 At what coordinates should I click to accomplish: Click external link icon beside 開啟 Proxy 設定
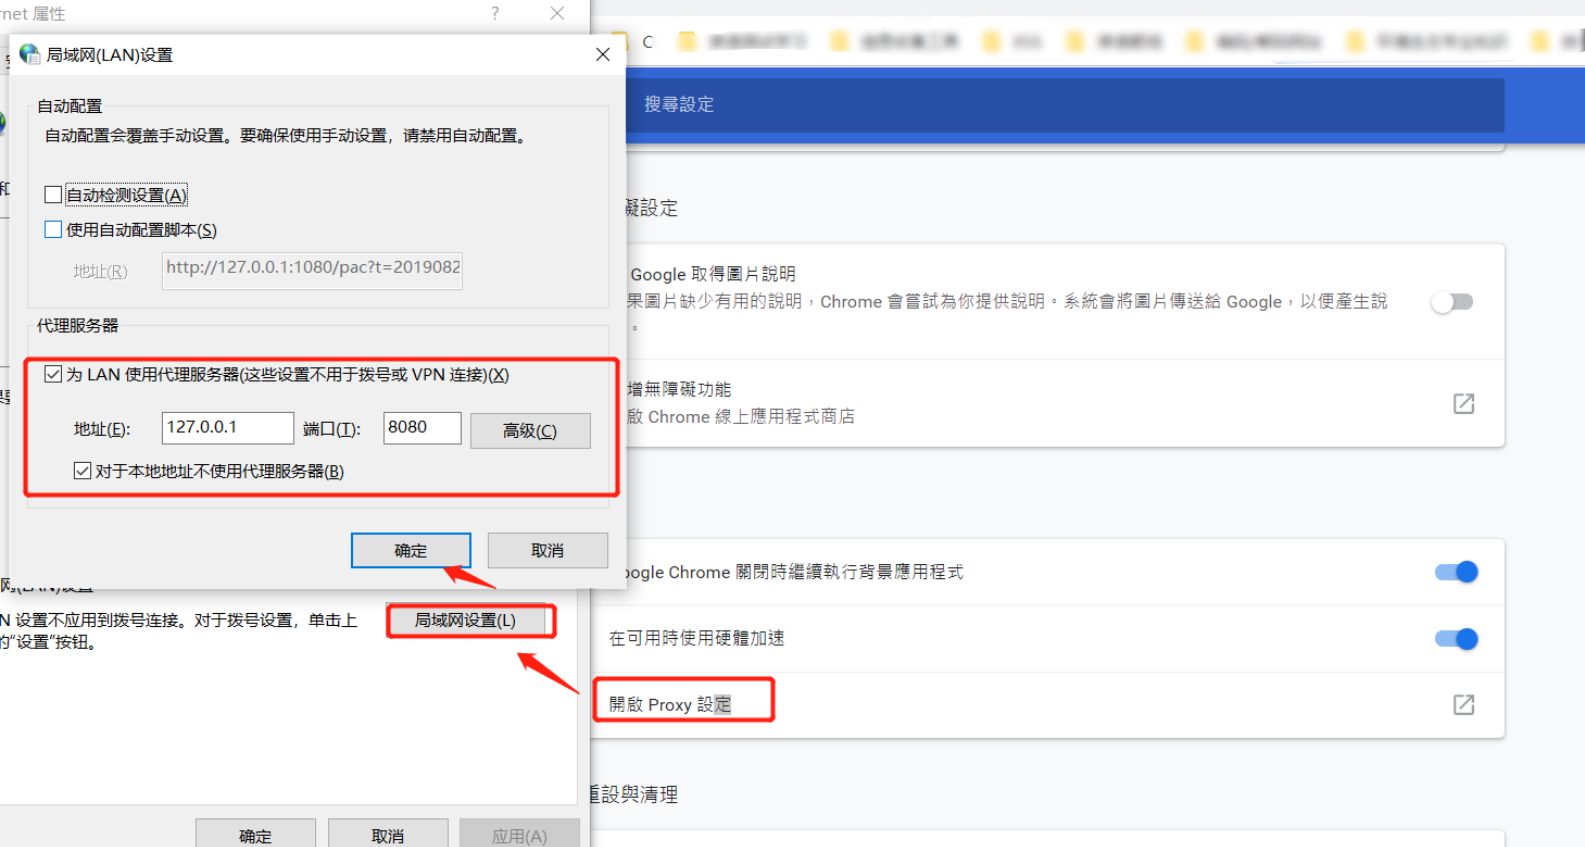pos(1464,705)
